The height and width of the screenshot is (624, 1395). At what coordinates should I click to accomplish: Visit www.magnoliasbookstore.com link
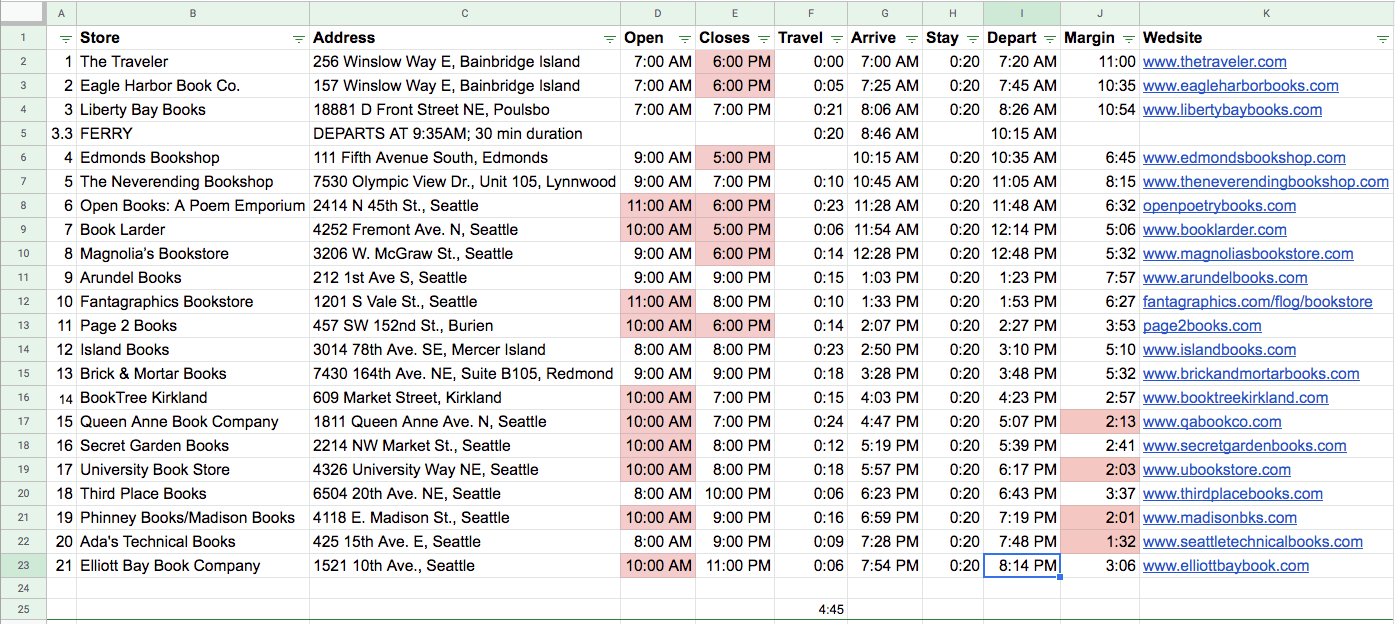coord(1248,254)
